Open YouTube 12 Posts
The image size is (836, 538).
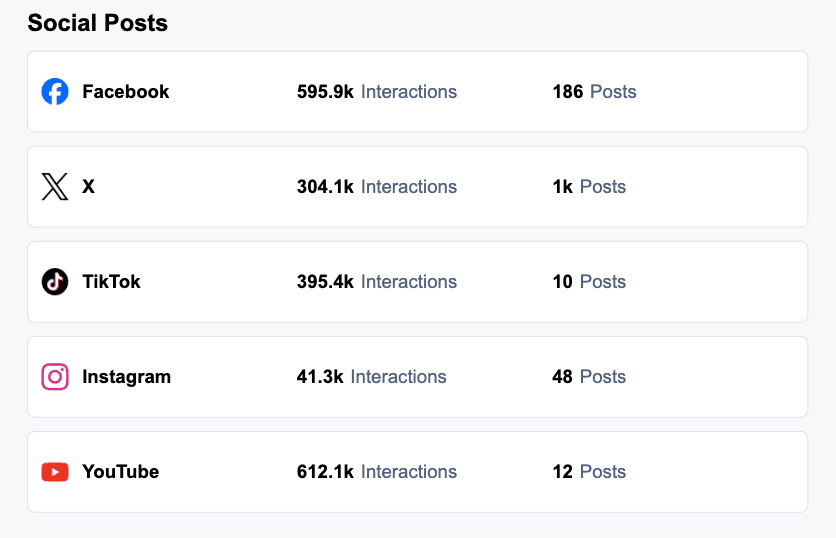coord(589,472)
